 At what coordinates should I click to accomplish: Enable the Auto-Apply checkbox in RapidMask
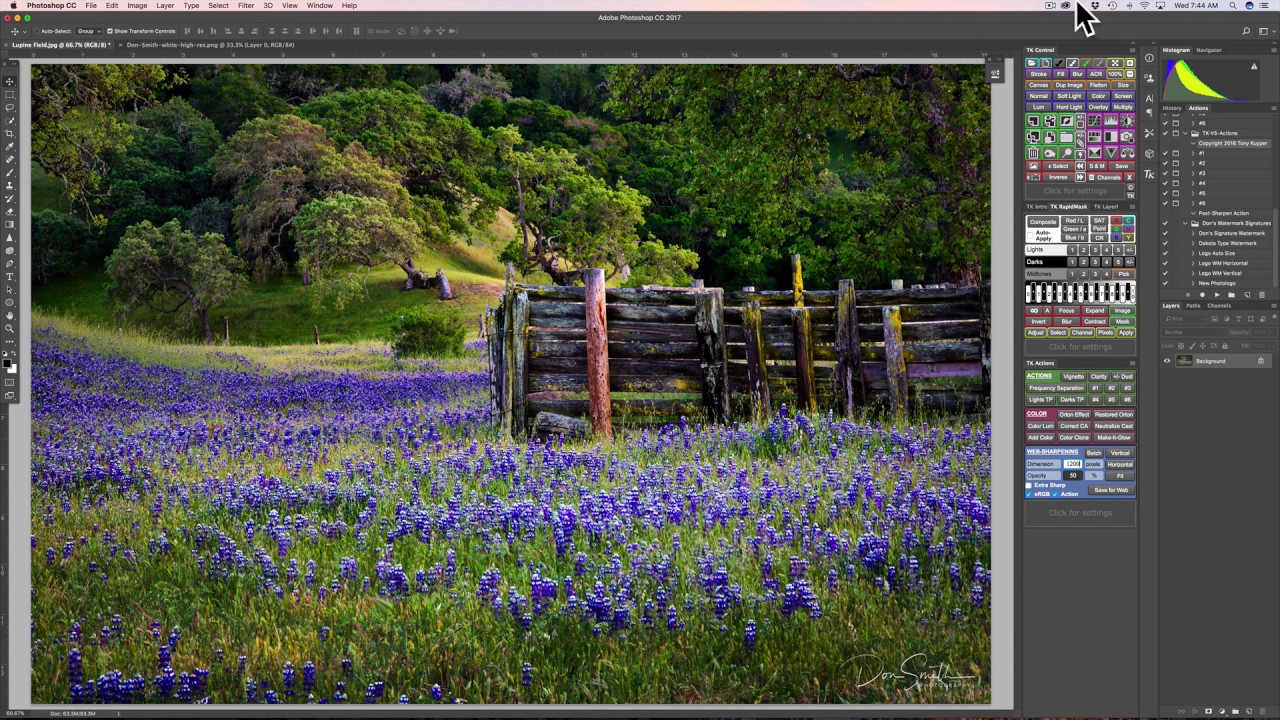(1030, 236)
